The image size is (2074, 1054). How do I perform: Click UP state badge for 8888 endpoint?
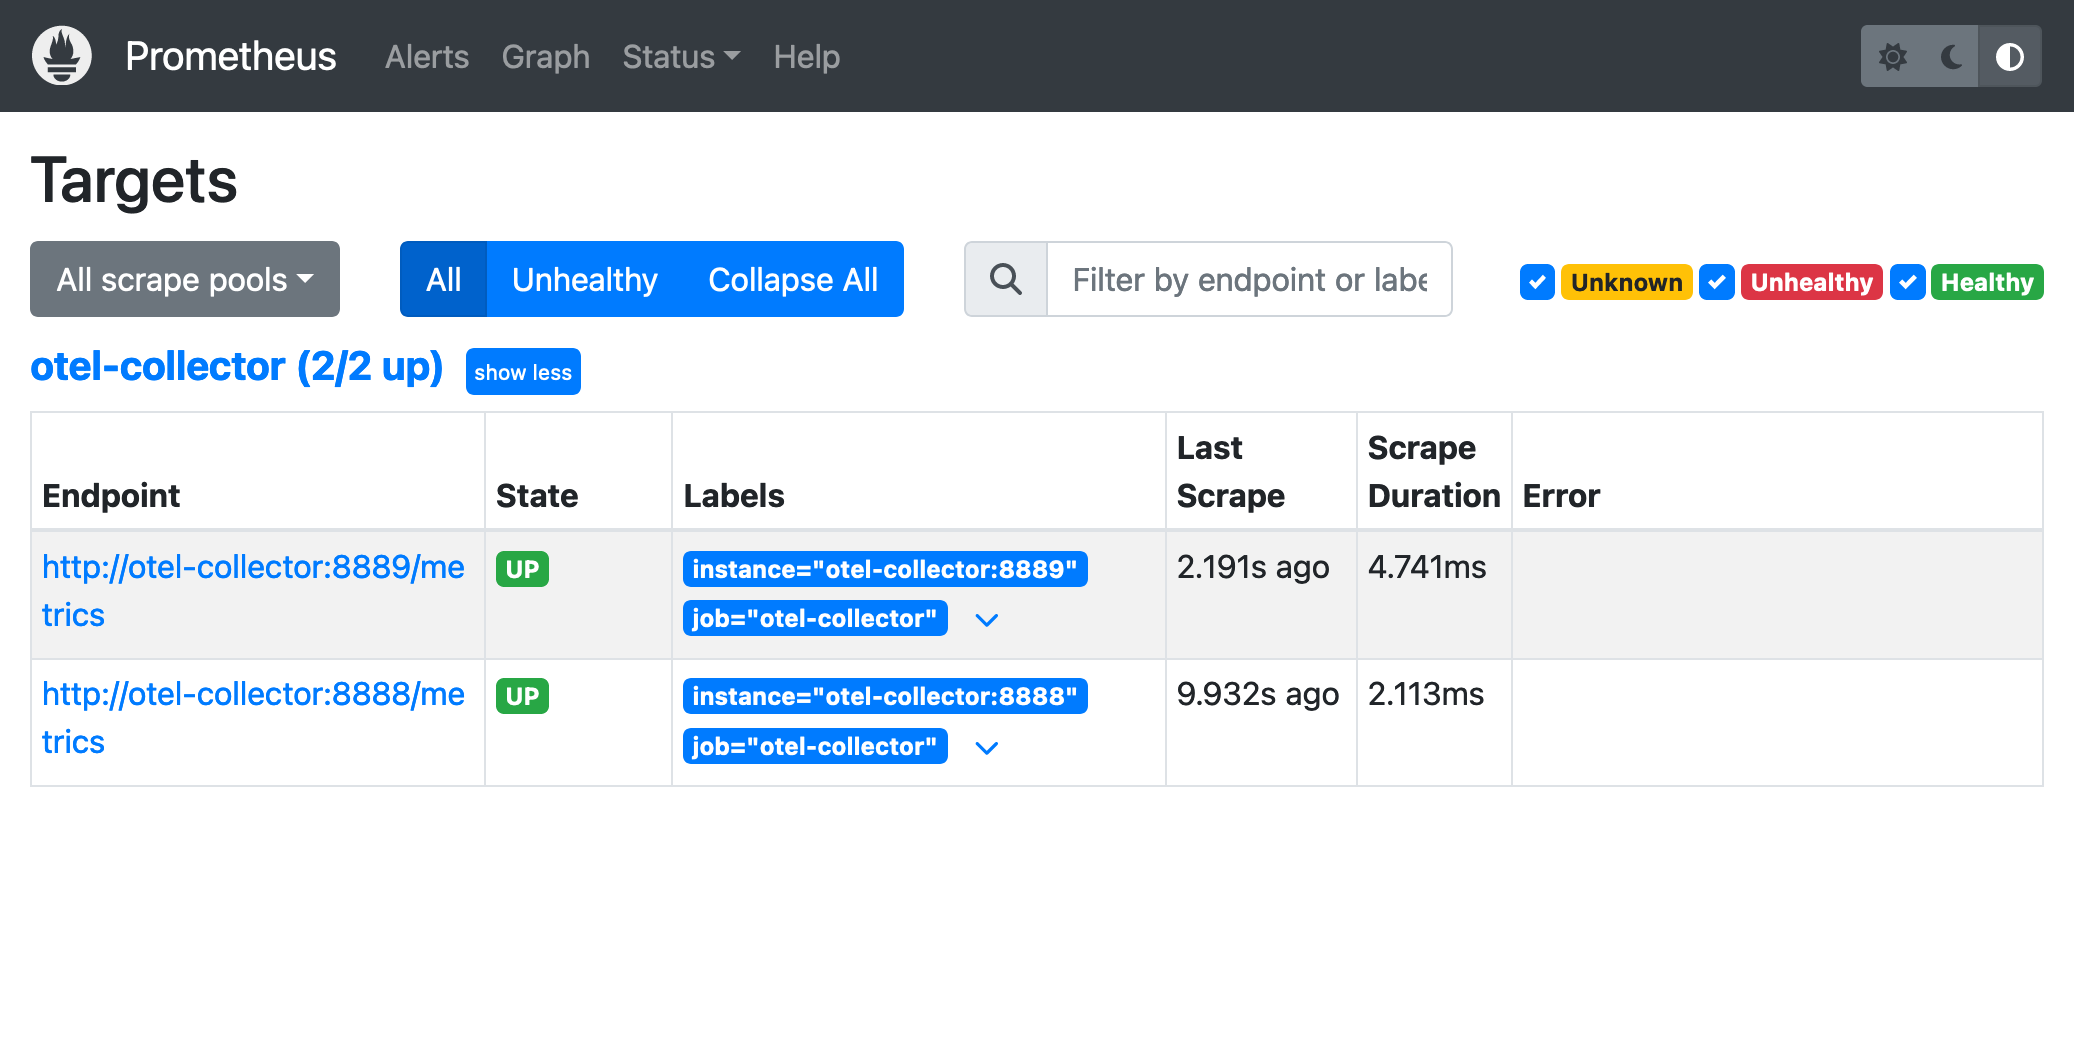pyautogui.click(x=522, y=696)
